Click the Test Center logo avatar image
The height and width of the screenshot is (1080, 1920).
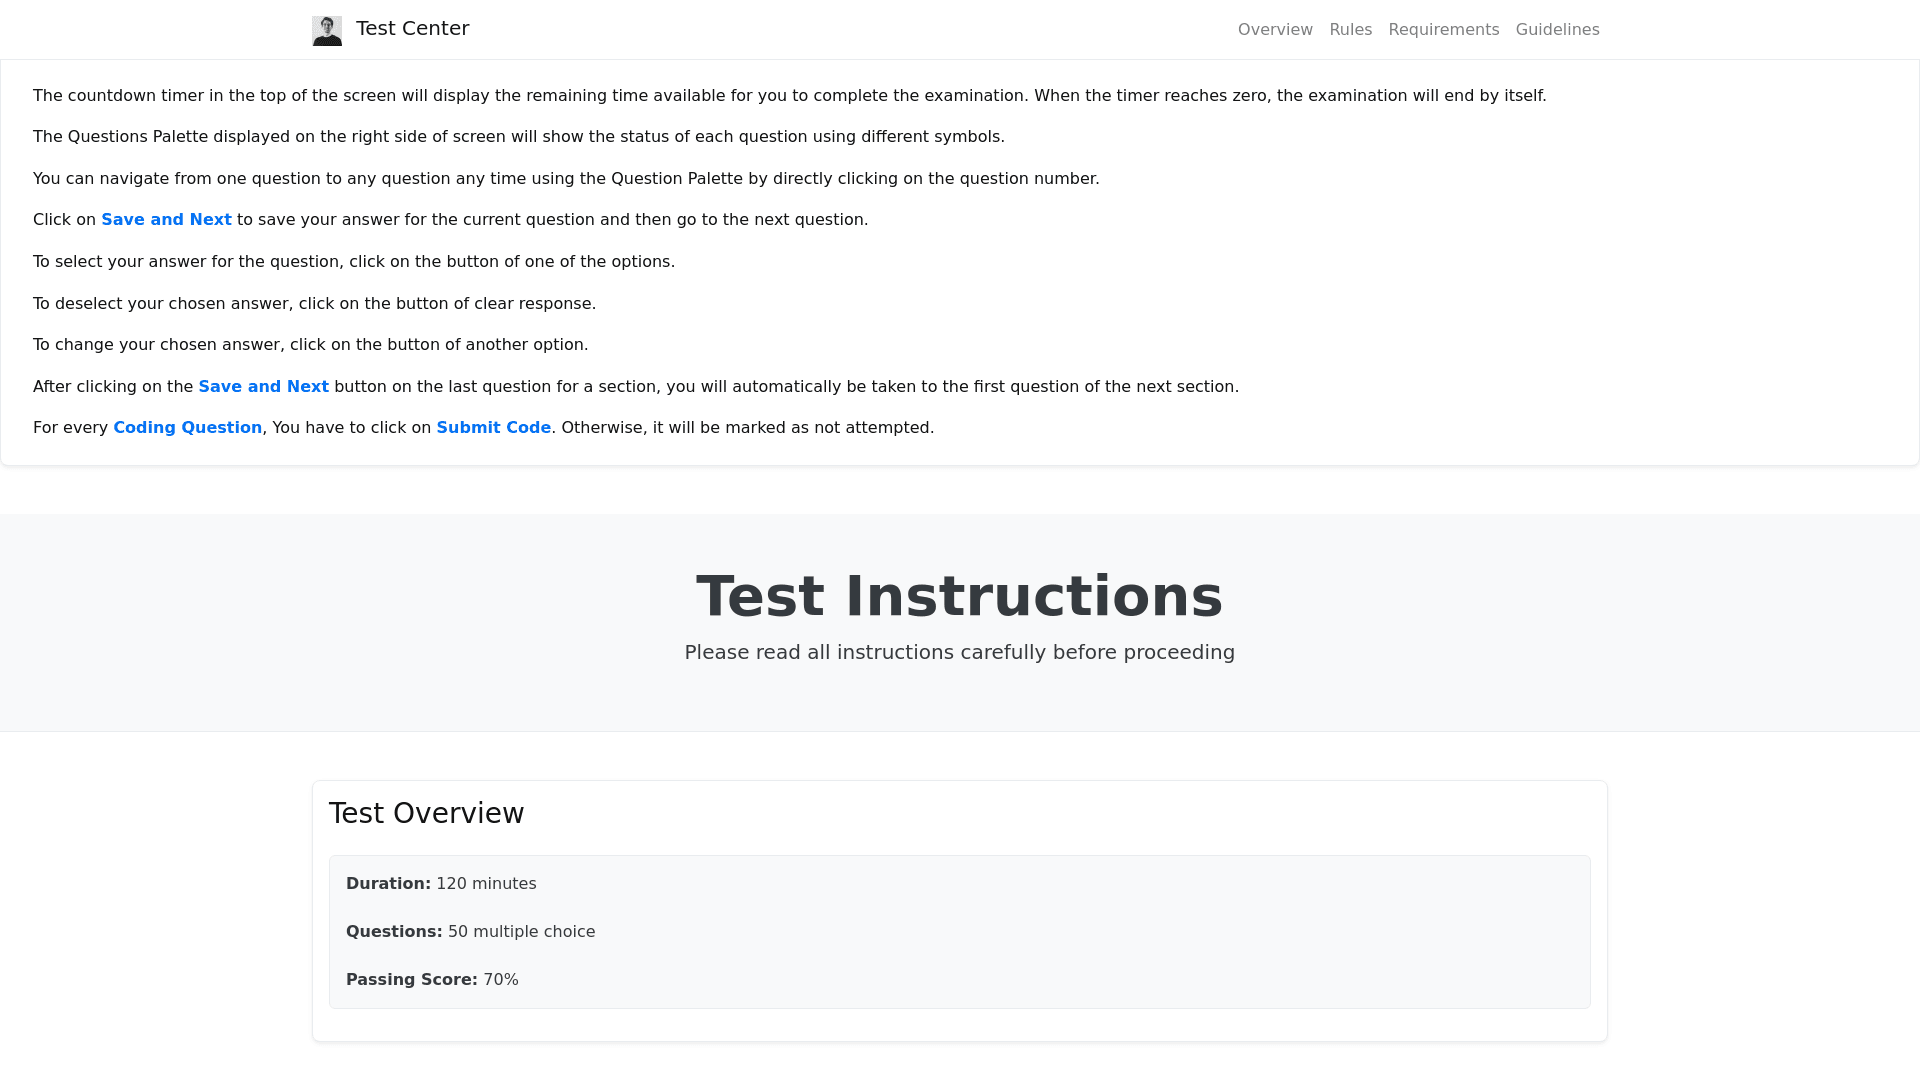(327, 30)
